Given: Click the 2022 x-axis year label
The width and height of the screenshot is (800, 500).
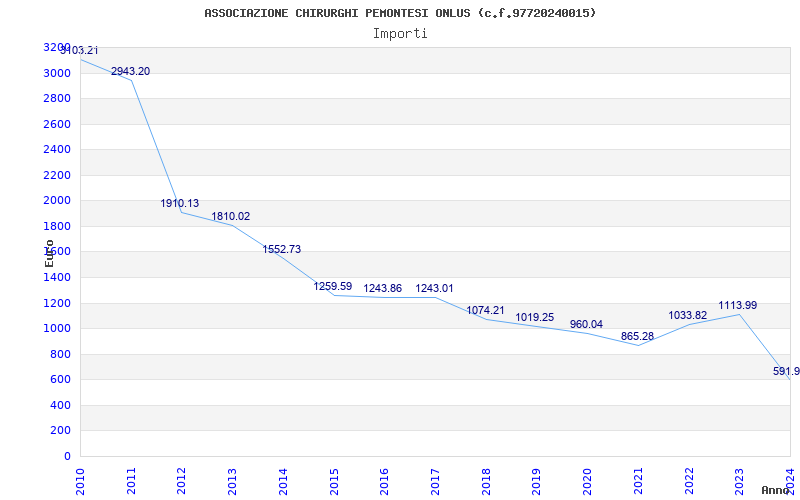Looking at the screenshot, I should coord(689,482).
